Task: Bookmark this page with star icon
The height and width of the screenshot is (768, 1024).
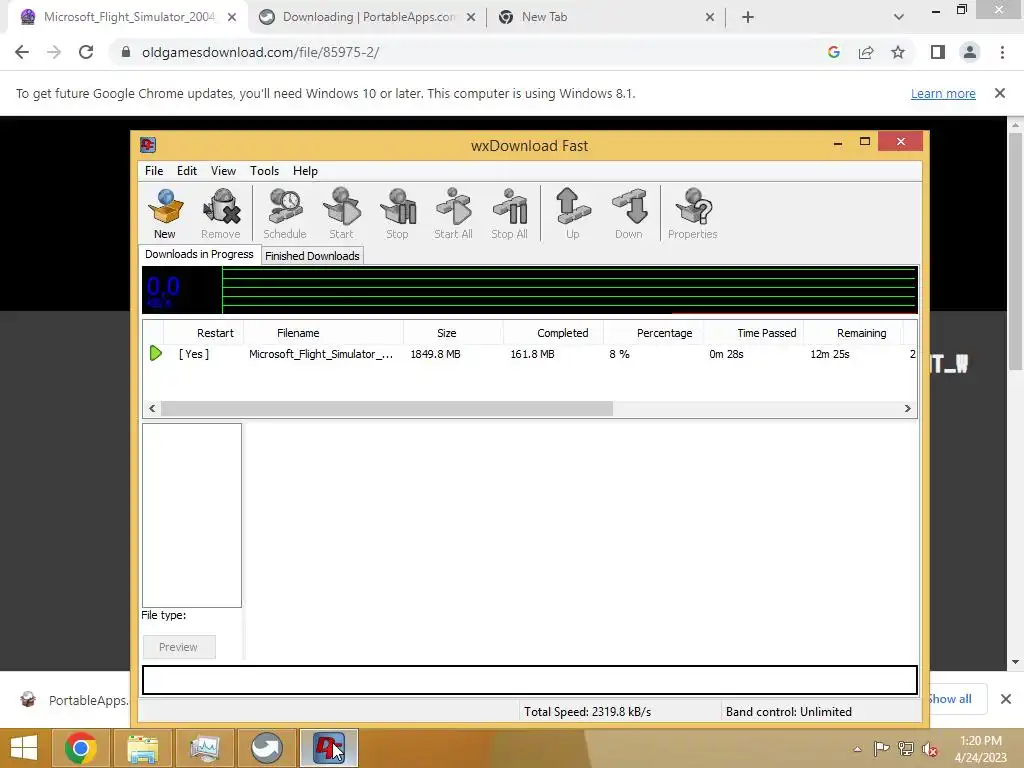Action: coord(898,52)
